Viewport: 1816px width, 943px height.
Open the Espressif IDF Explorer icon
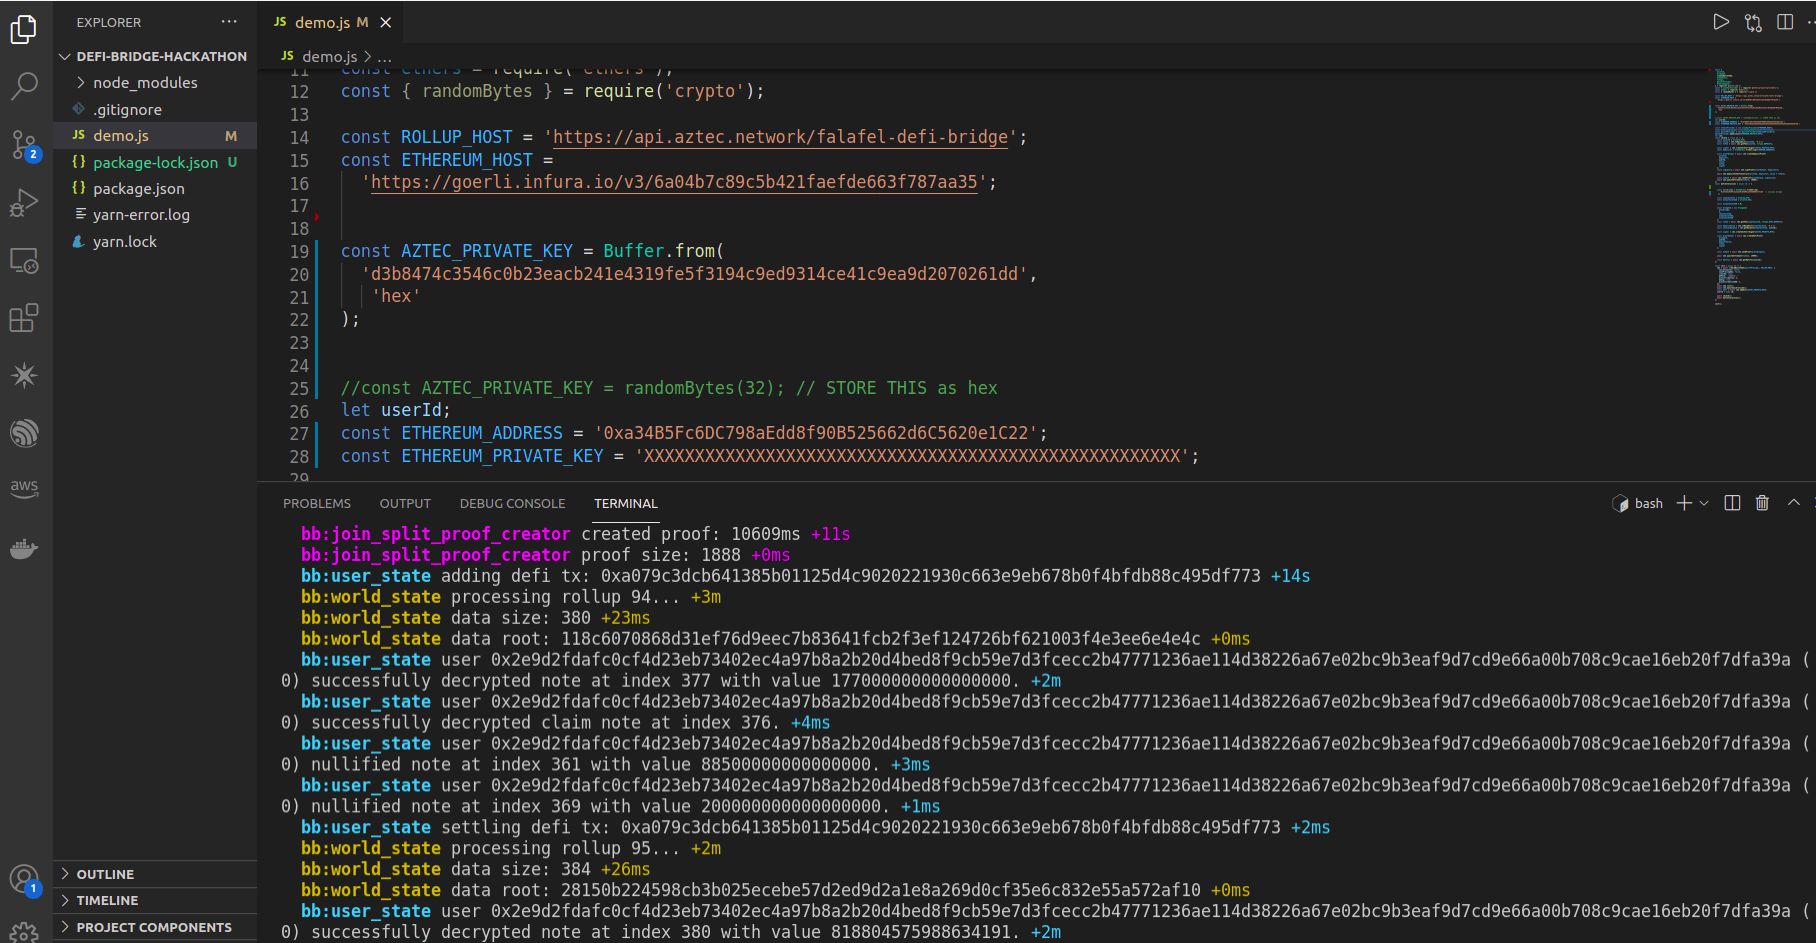24,433
